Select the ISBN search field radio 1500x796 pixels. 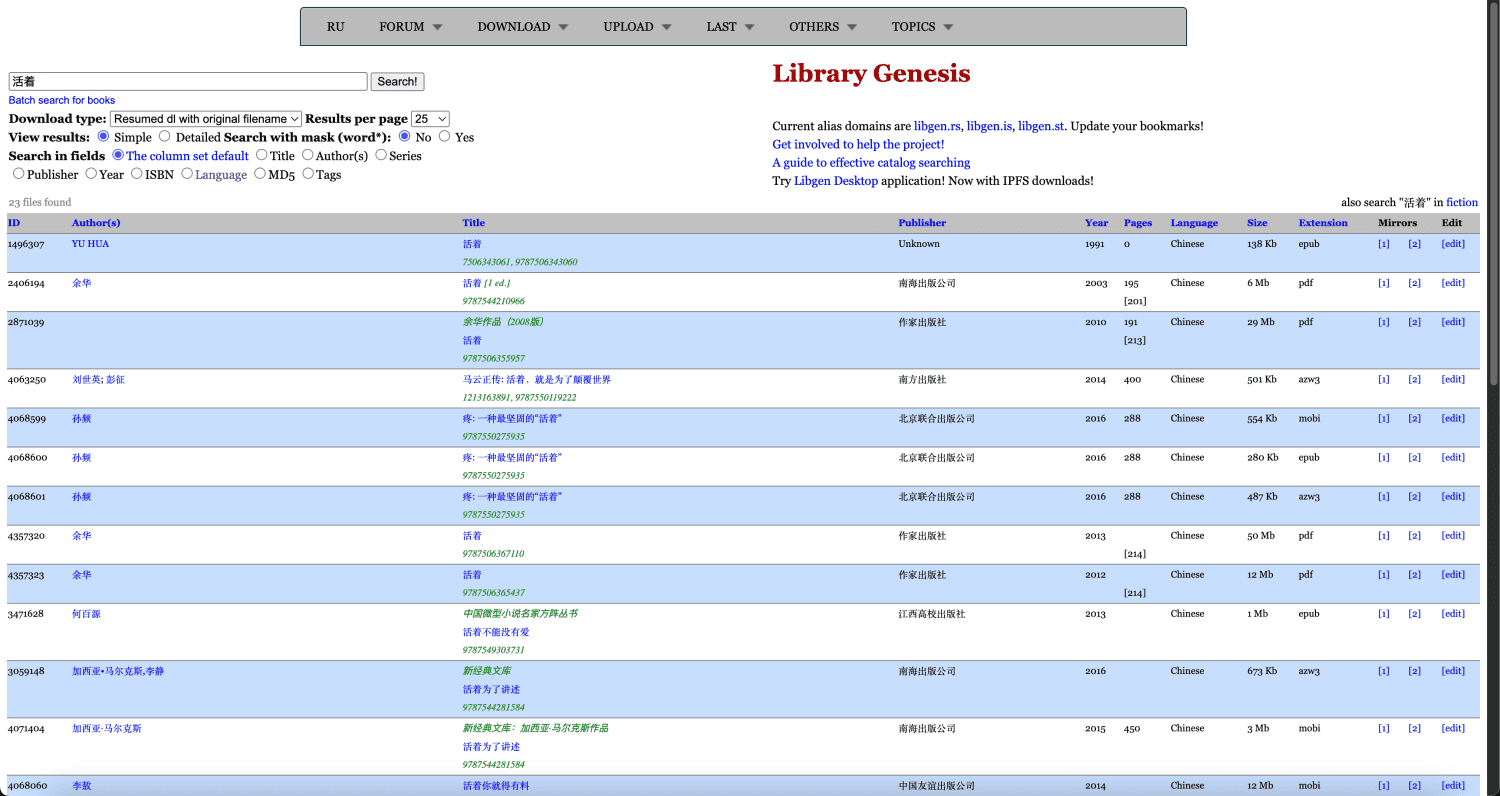137,173
